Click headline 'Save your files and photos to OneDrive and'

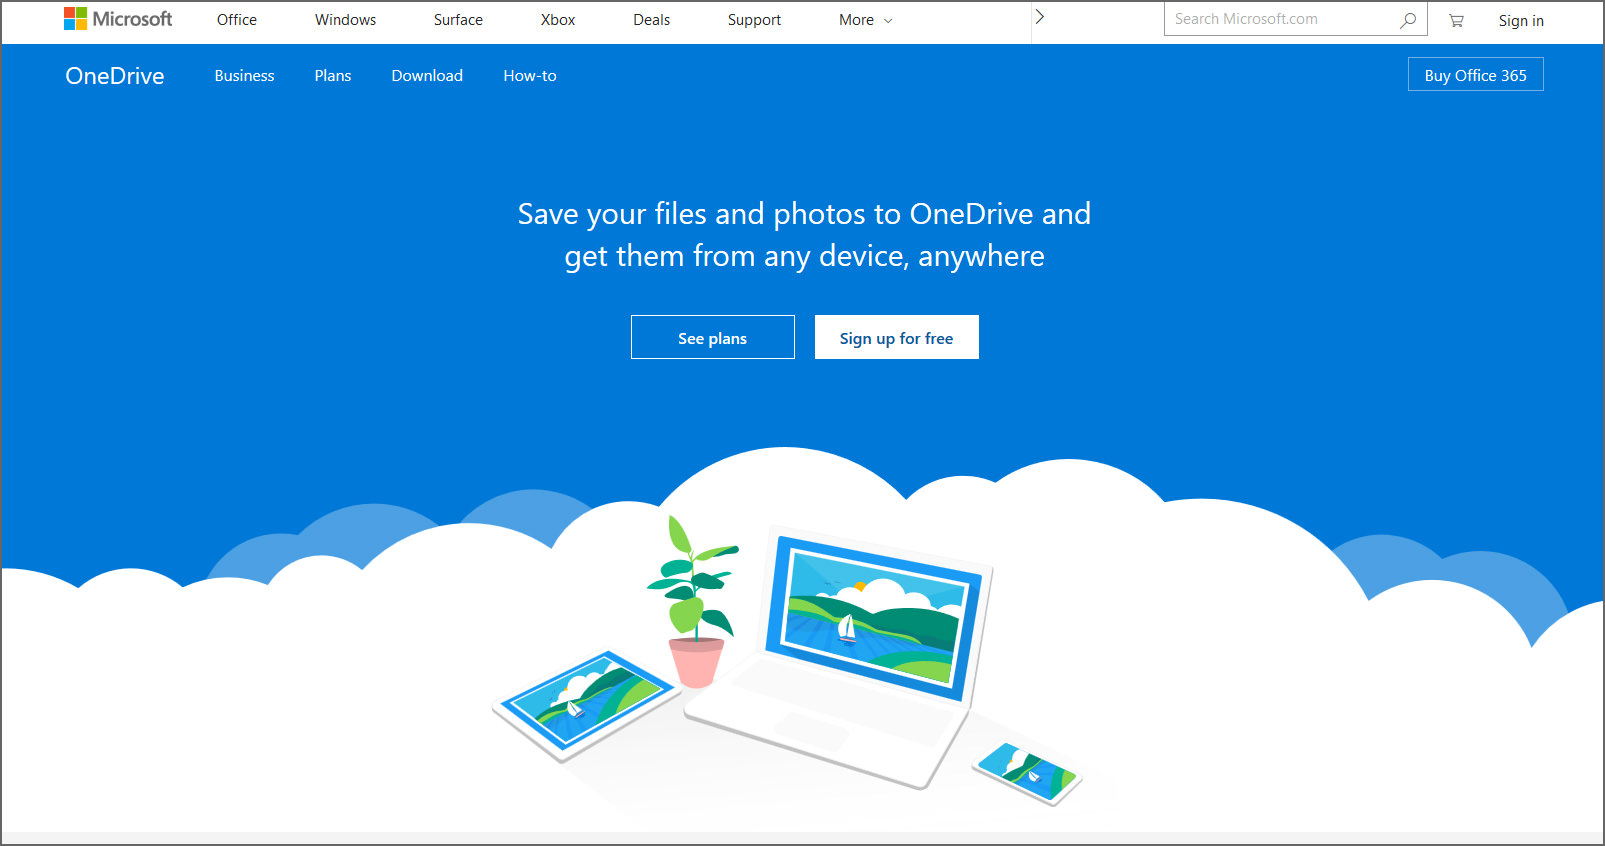tap(804, 214)
